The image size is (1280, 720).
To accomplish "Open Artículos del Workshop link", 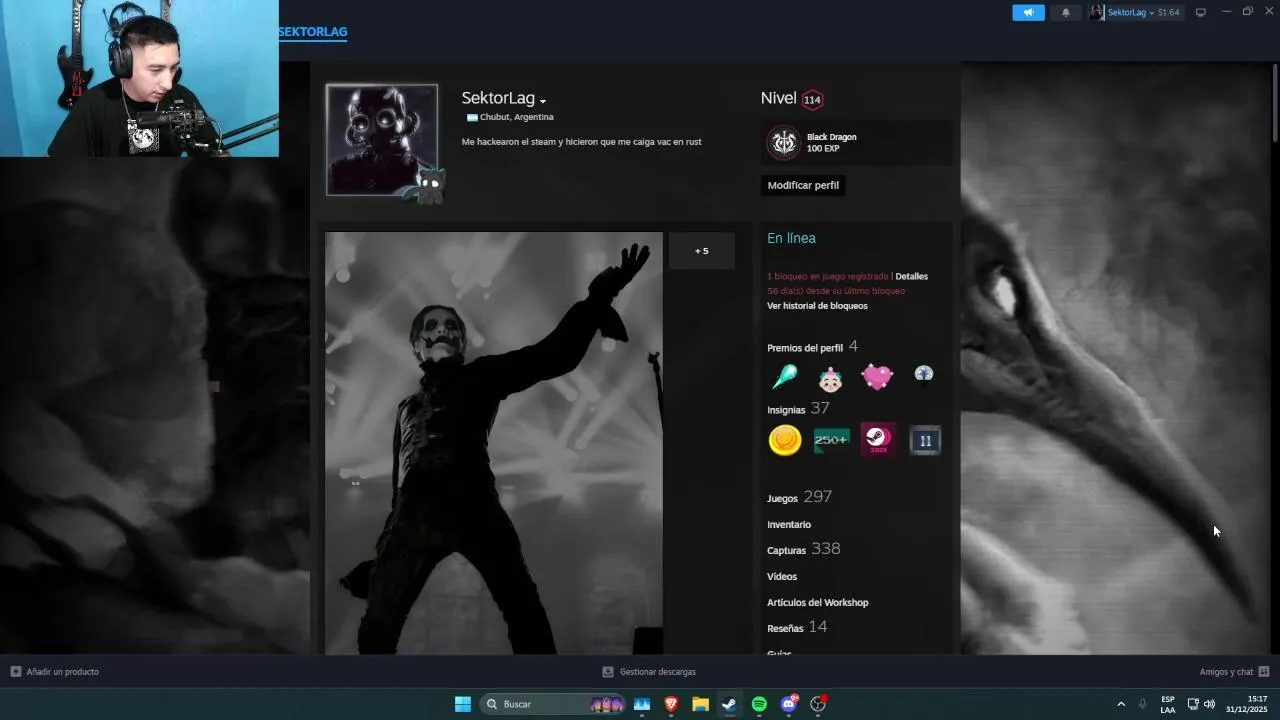I will pyautogui.click(x=817, y=602).
